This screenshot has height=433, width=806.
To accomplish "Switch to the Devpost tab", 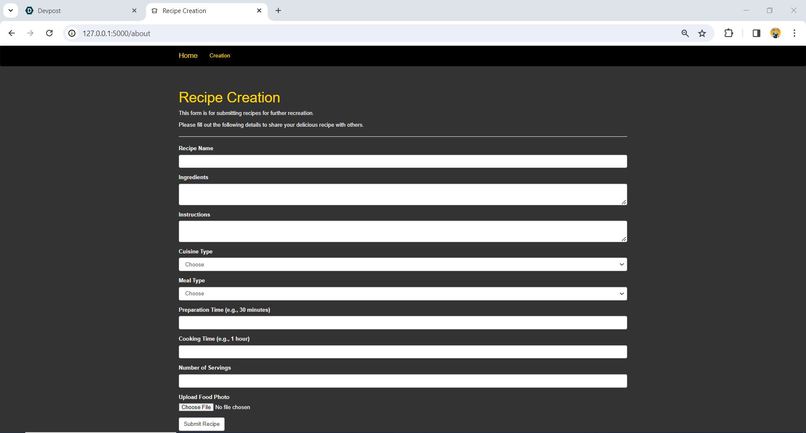I will point(82,11).
